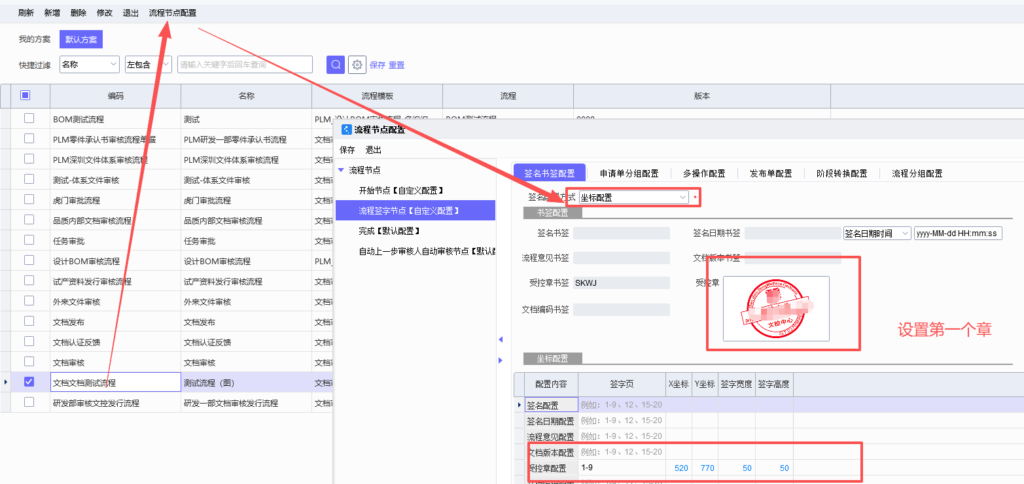Click the blue search magnifier button
The width and height of the screenshot is (1024, 484).
(x=336, y=64)
